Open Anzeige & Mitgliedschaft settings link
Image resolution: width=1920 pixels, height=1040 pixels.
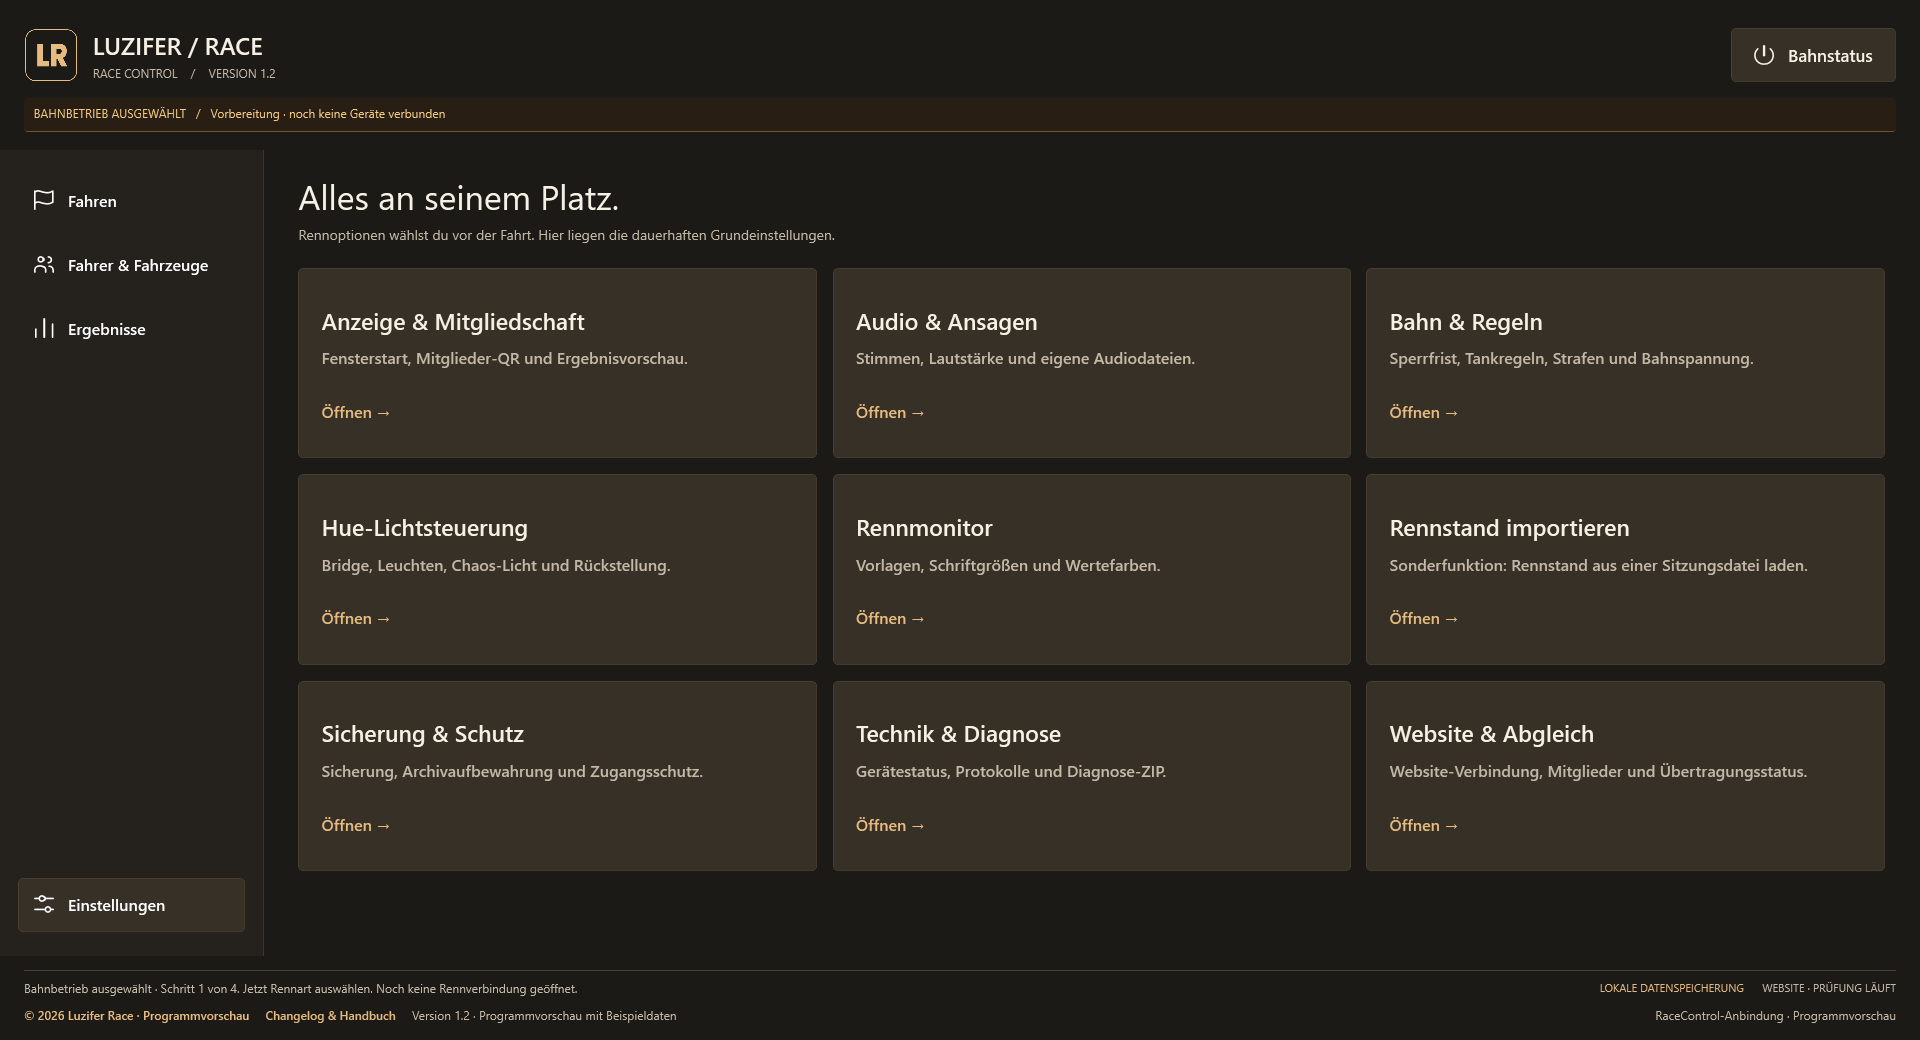click(x=355, y=412)
